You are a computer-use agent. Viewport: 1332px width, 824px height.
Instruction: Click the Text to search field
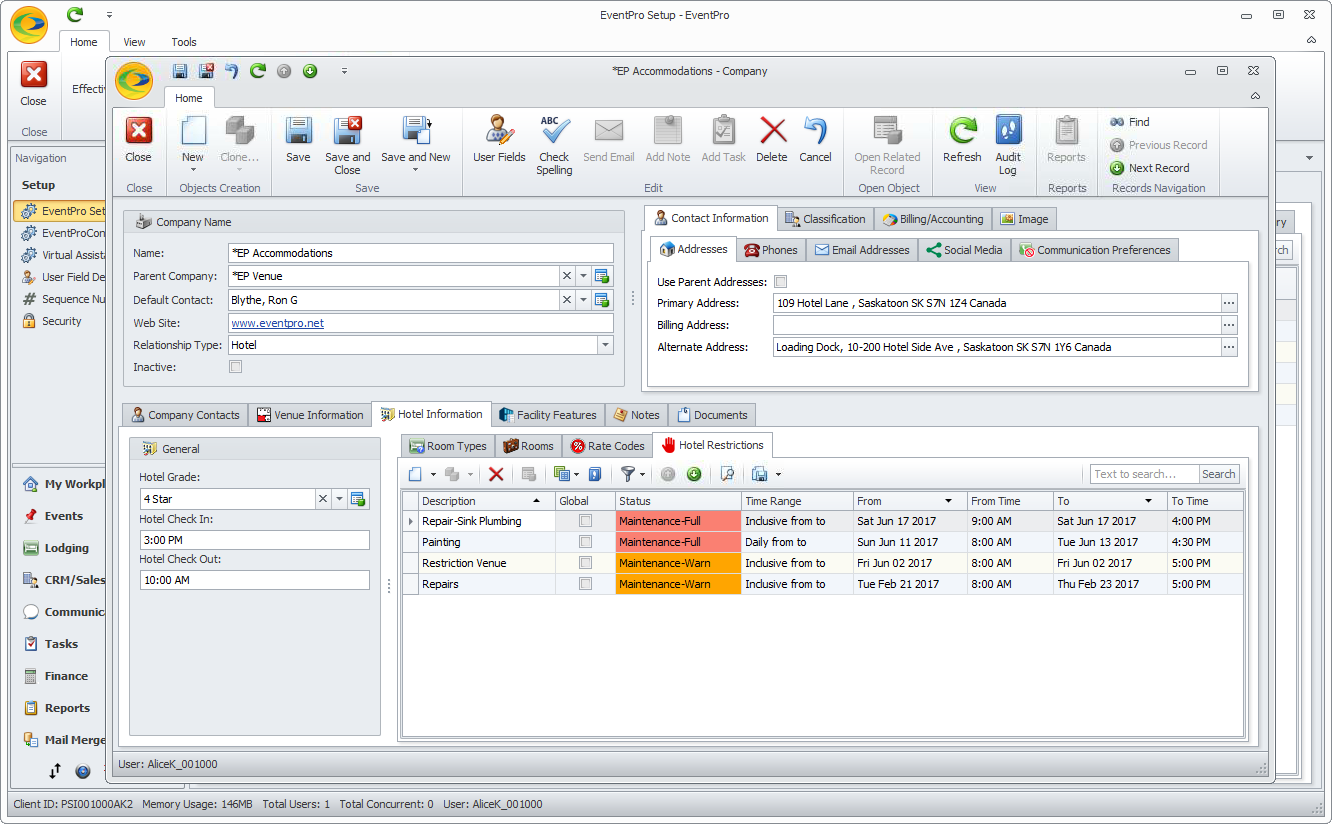point(1144,474)
